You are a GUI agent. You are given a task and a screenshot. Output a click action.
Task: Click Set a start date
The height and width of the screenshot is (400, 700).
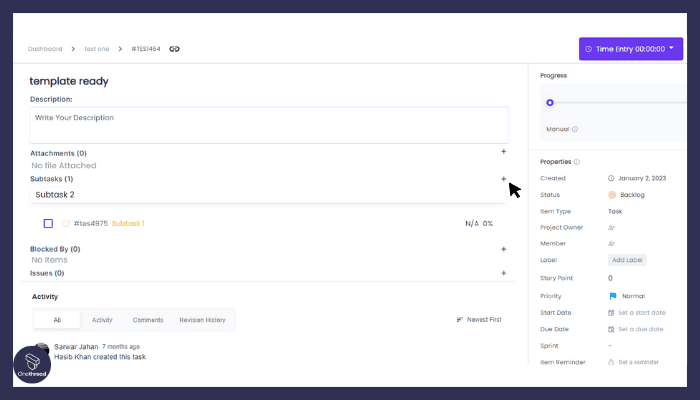642,313
